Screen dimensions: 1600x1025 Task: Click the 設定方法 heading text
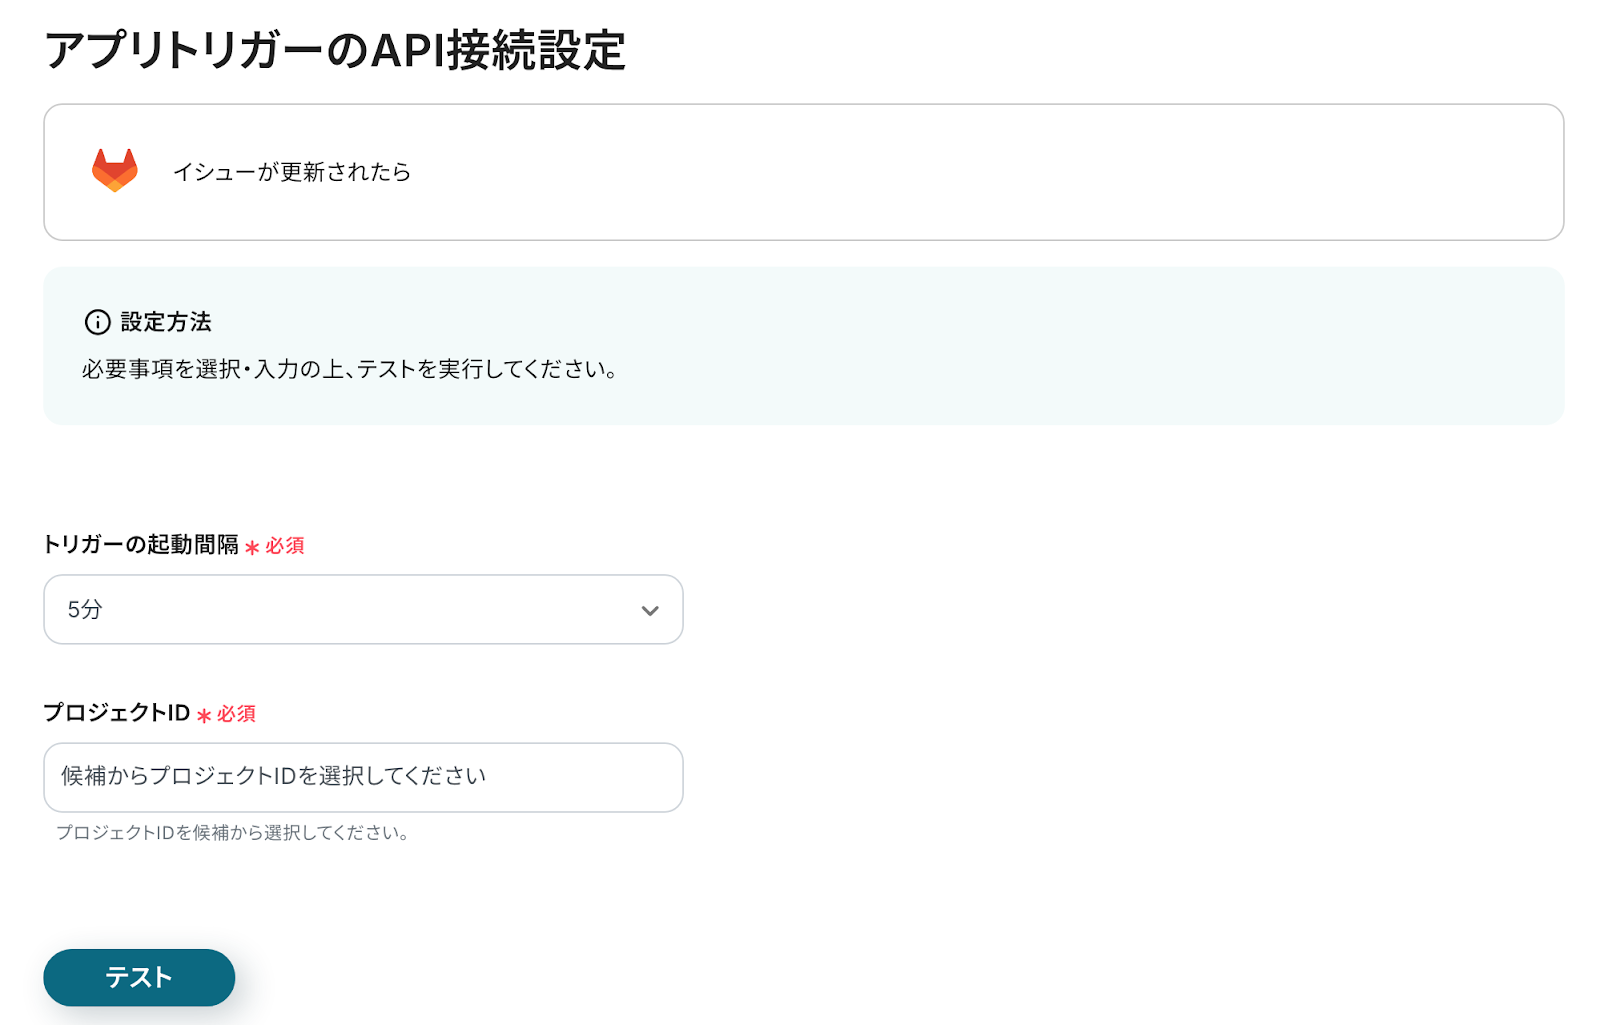click(166, 322)
